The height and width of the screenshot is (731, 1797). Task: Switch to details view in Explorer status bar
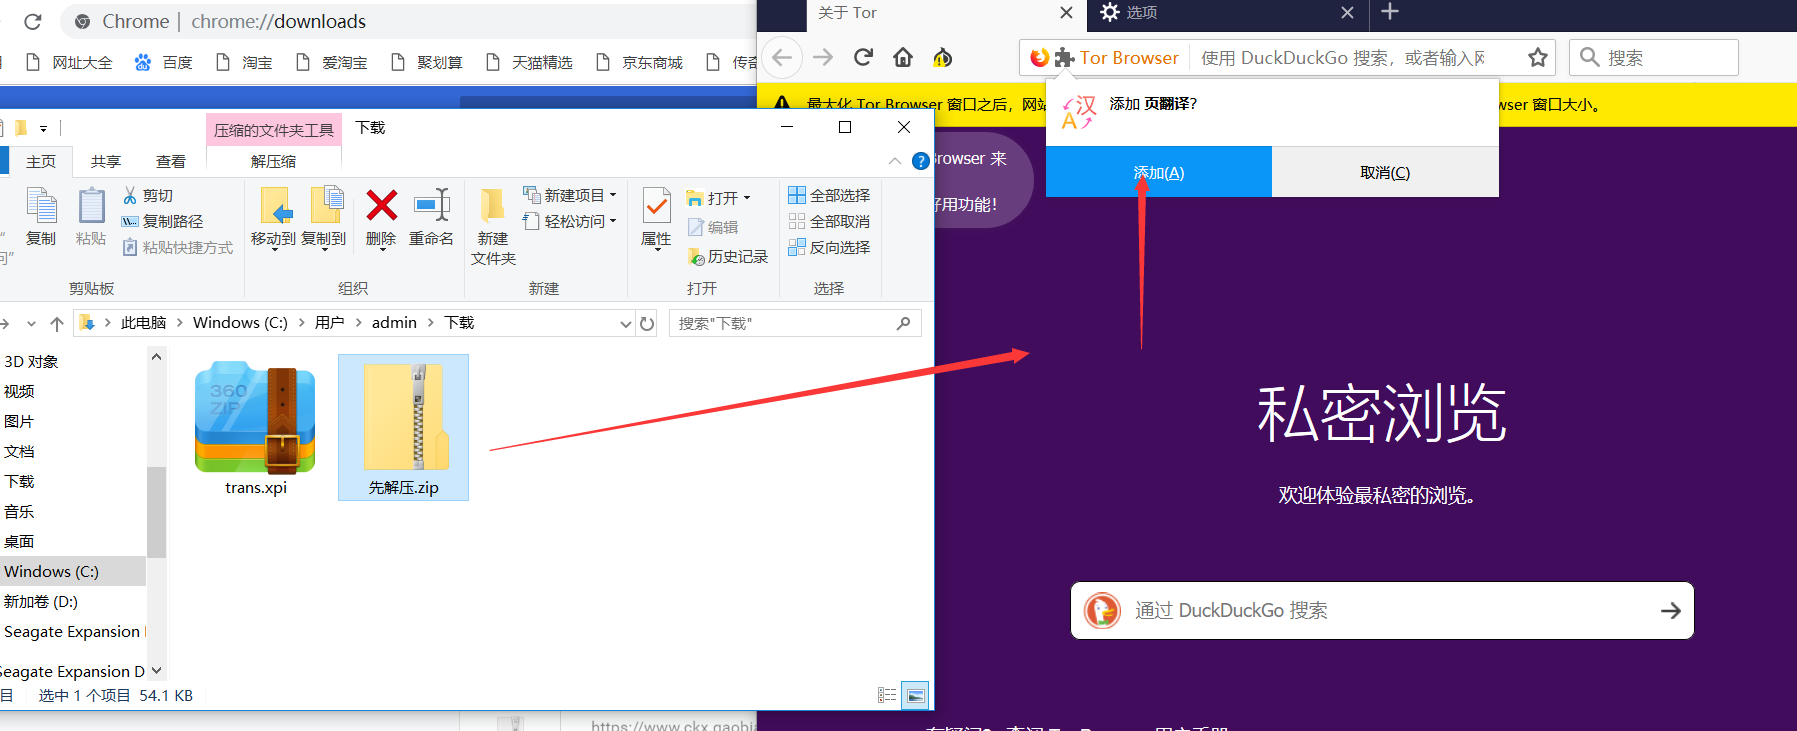pos(887,695)
